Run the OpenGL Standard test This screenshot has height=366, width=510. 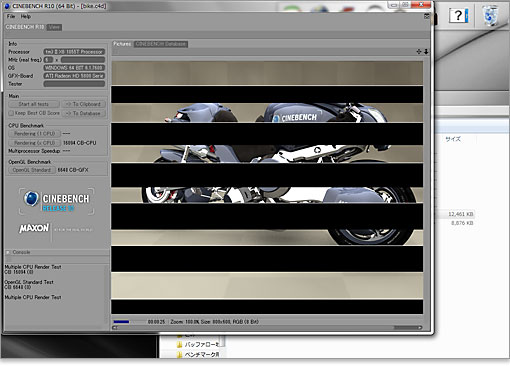click(32, 170)
